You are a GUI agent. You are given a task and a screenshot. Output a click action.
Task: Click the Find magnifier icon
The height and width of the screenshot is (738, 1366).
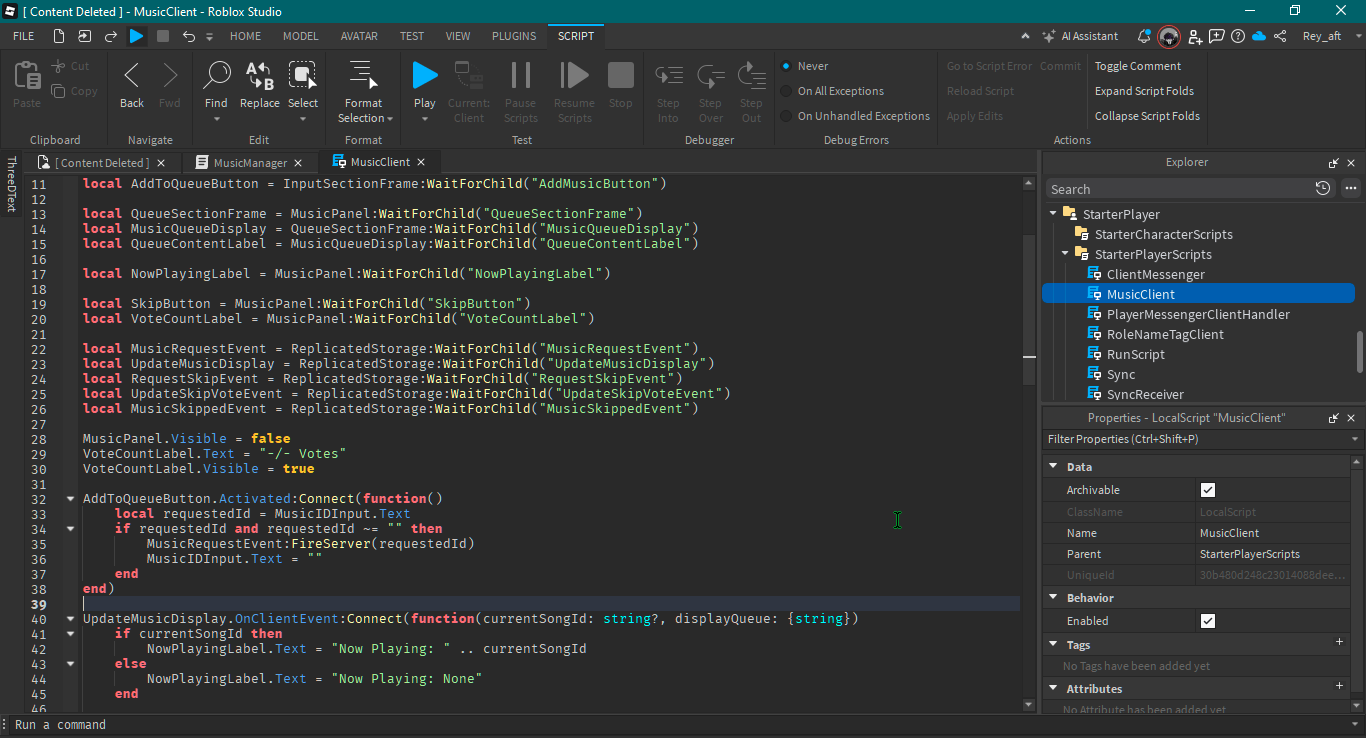pyautogui.click(x=216, y=76)
